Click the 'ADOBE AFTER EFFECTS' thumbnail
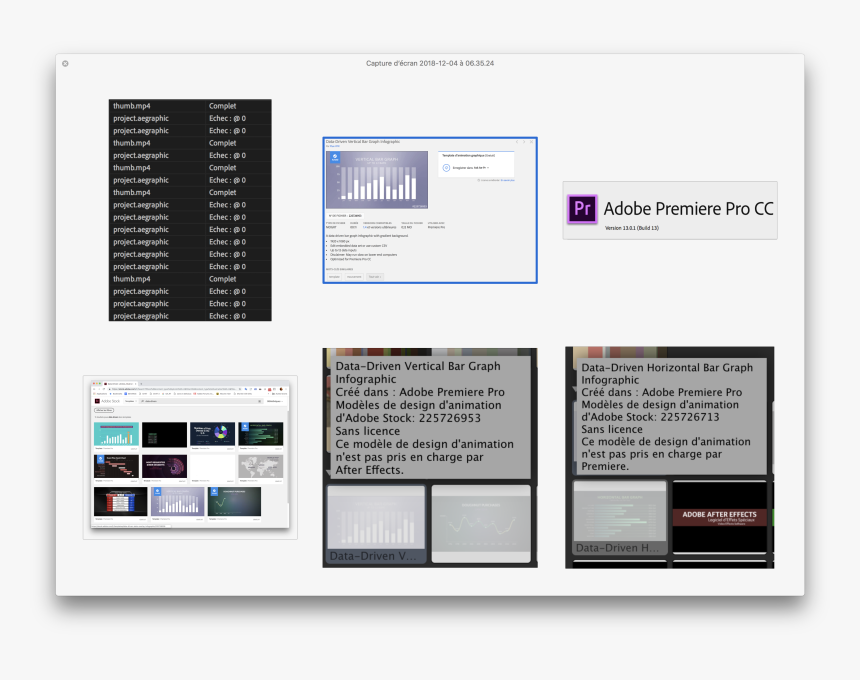This screenshot has height=680, width=860. (719, 516)
